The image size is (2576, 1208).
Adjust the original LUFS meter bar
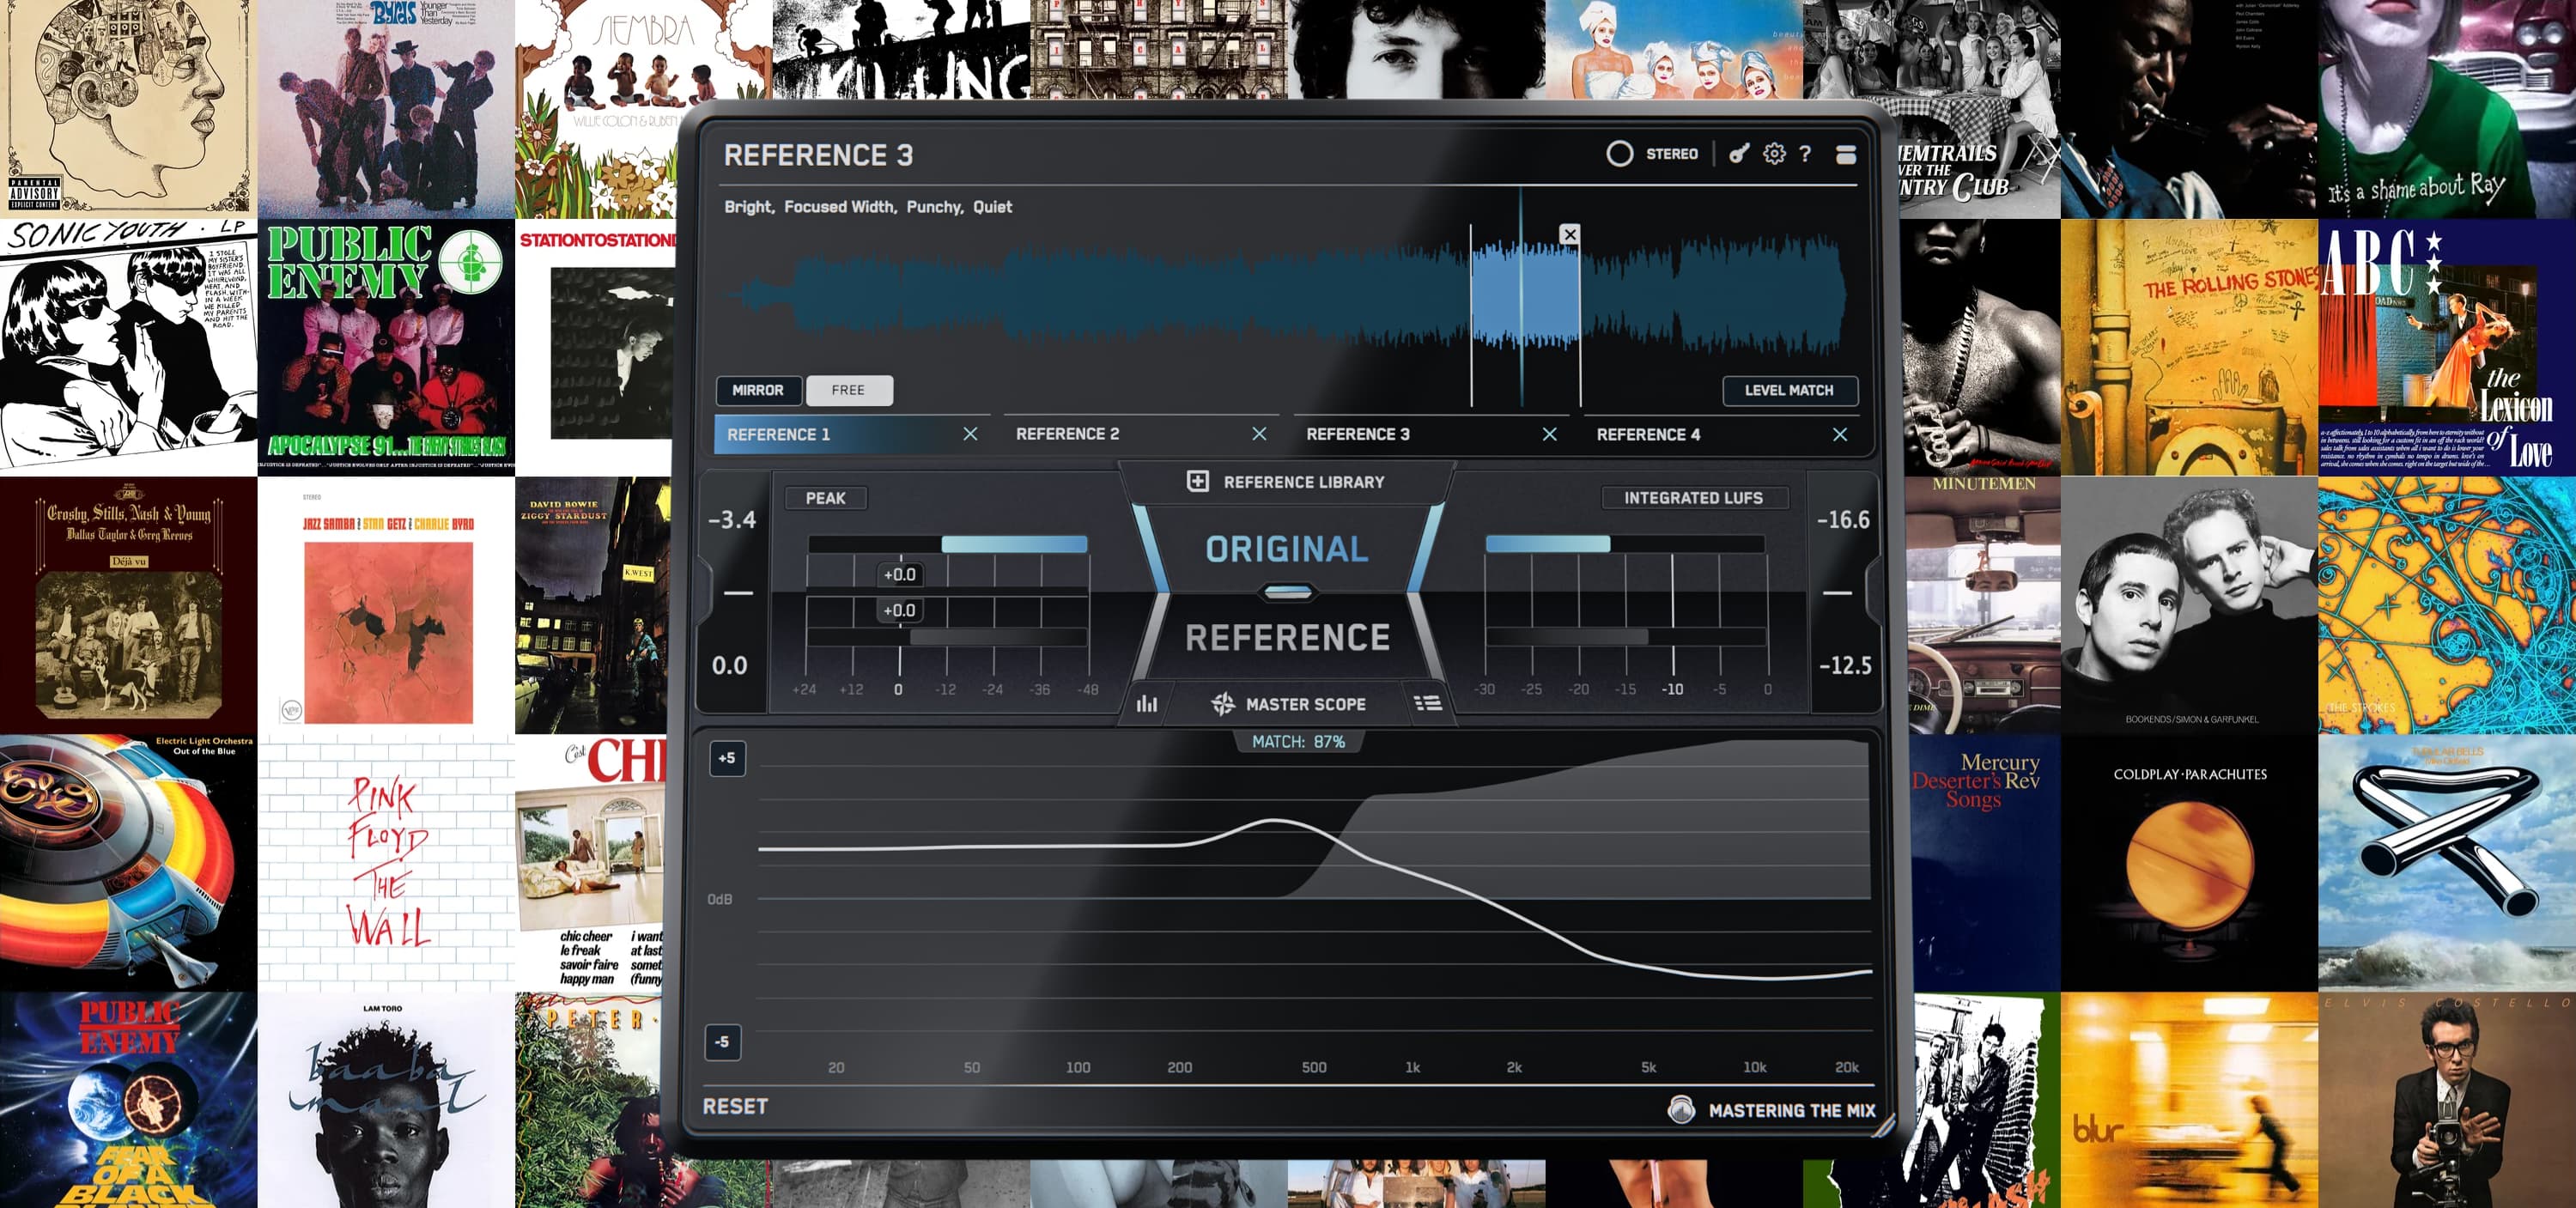(1624, 544)
